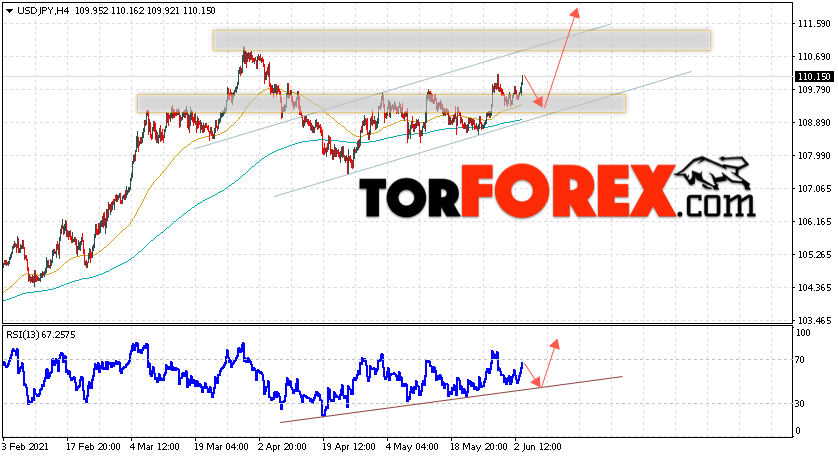Click the 109.790 price axis label
Screen dimensions: 838x458
(x=814, y=90)
